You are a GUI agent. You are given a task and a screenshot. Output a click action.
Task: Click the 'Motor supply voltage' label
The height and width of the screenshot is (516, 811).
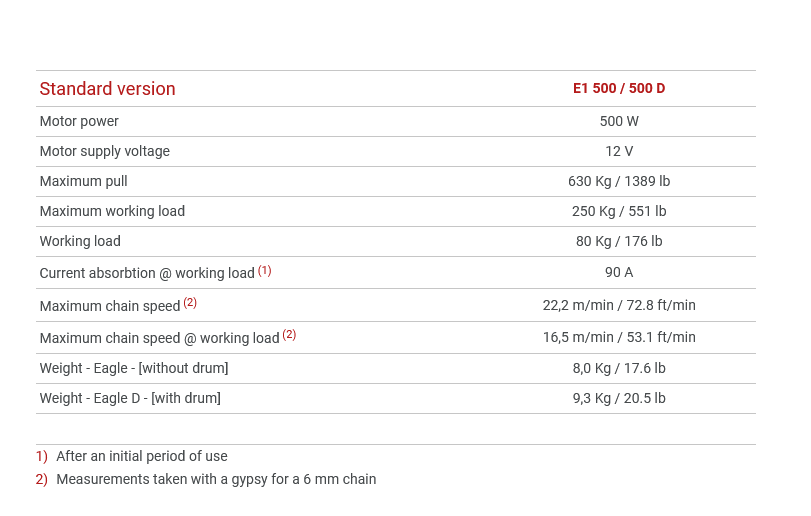(104, 152)
